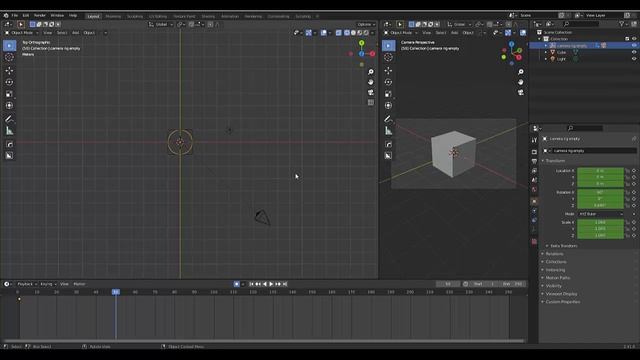The height and width of the screenshot is (360, 640).
Task: Toggle perspective/orthographic grid icon in left viewport
Action: point(371,102)
